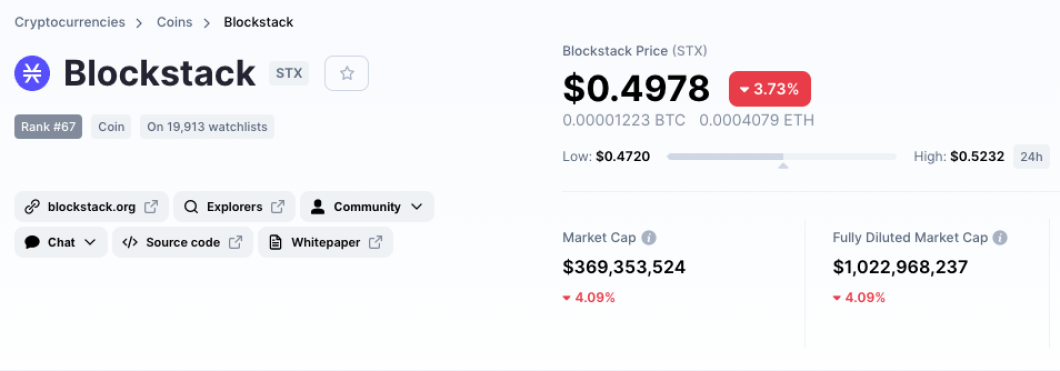Click the document icon for Whitepaper

coord(275,242)
